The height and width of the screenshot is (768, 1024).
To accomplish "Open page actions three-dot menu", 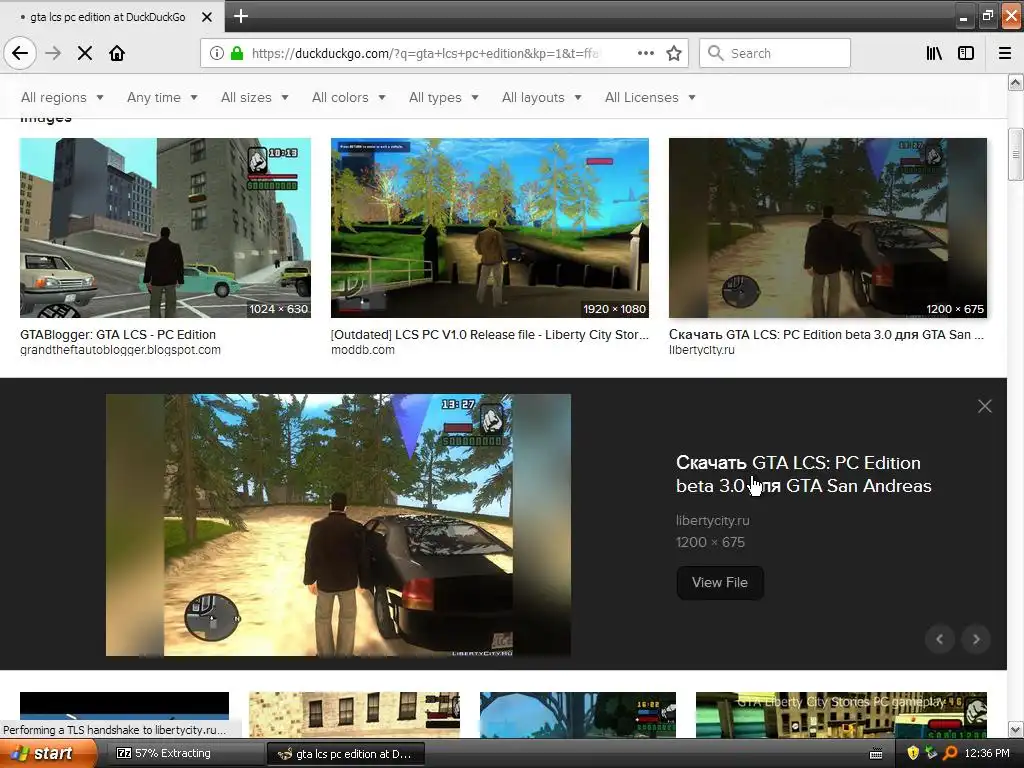I will coord(645,53).
